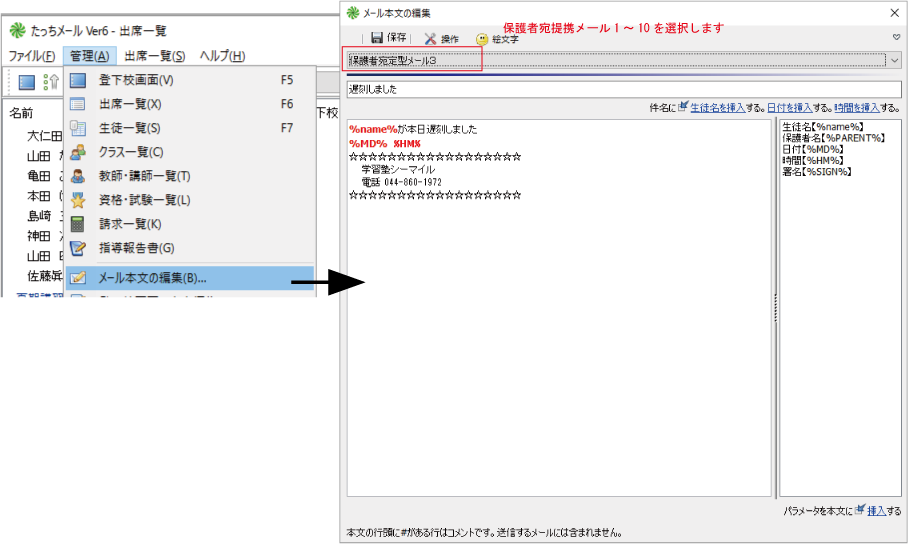The width and height of the screenshot is (908, 544).
Task: Click the 絵文字 smiley face icon
Action: tap(482, 39)
